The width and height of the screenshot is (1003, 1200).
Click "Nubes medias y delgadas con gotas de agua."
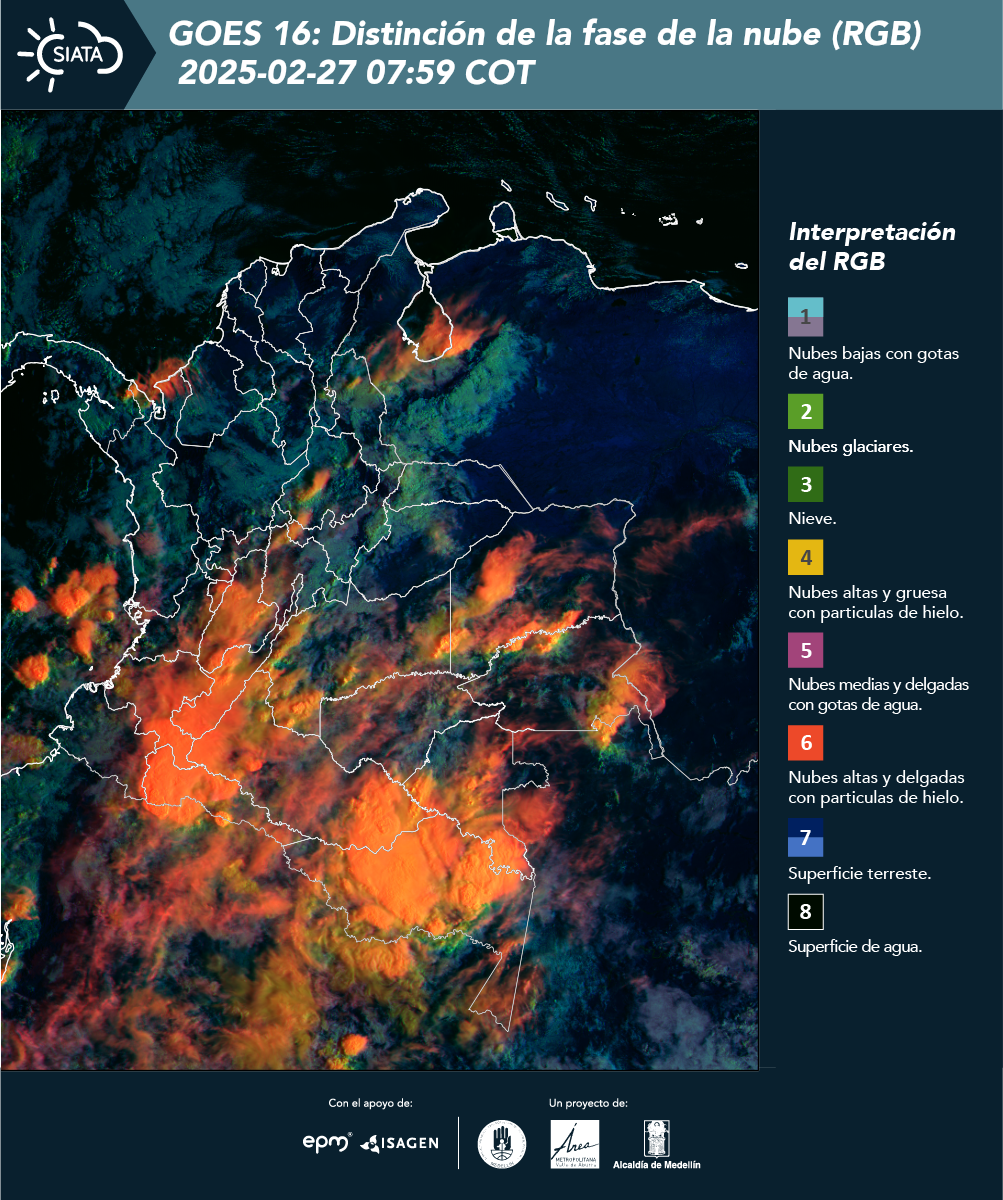point(879,695)
